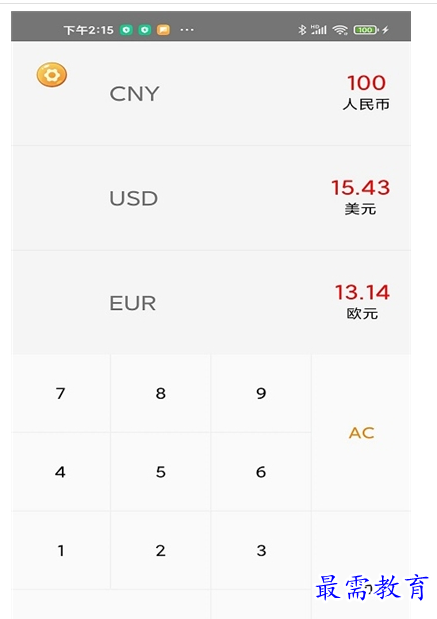Viewport: 437px width, 619px height.
Task: Clear the amount with AC key
Action: [x=361, y=433]
